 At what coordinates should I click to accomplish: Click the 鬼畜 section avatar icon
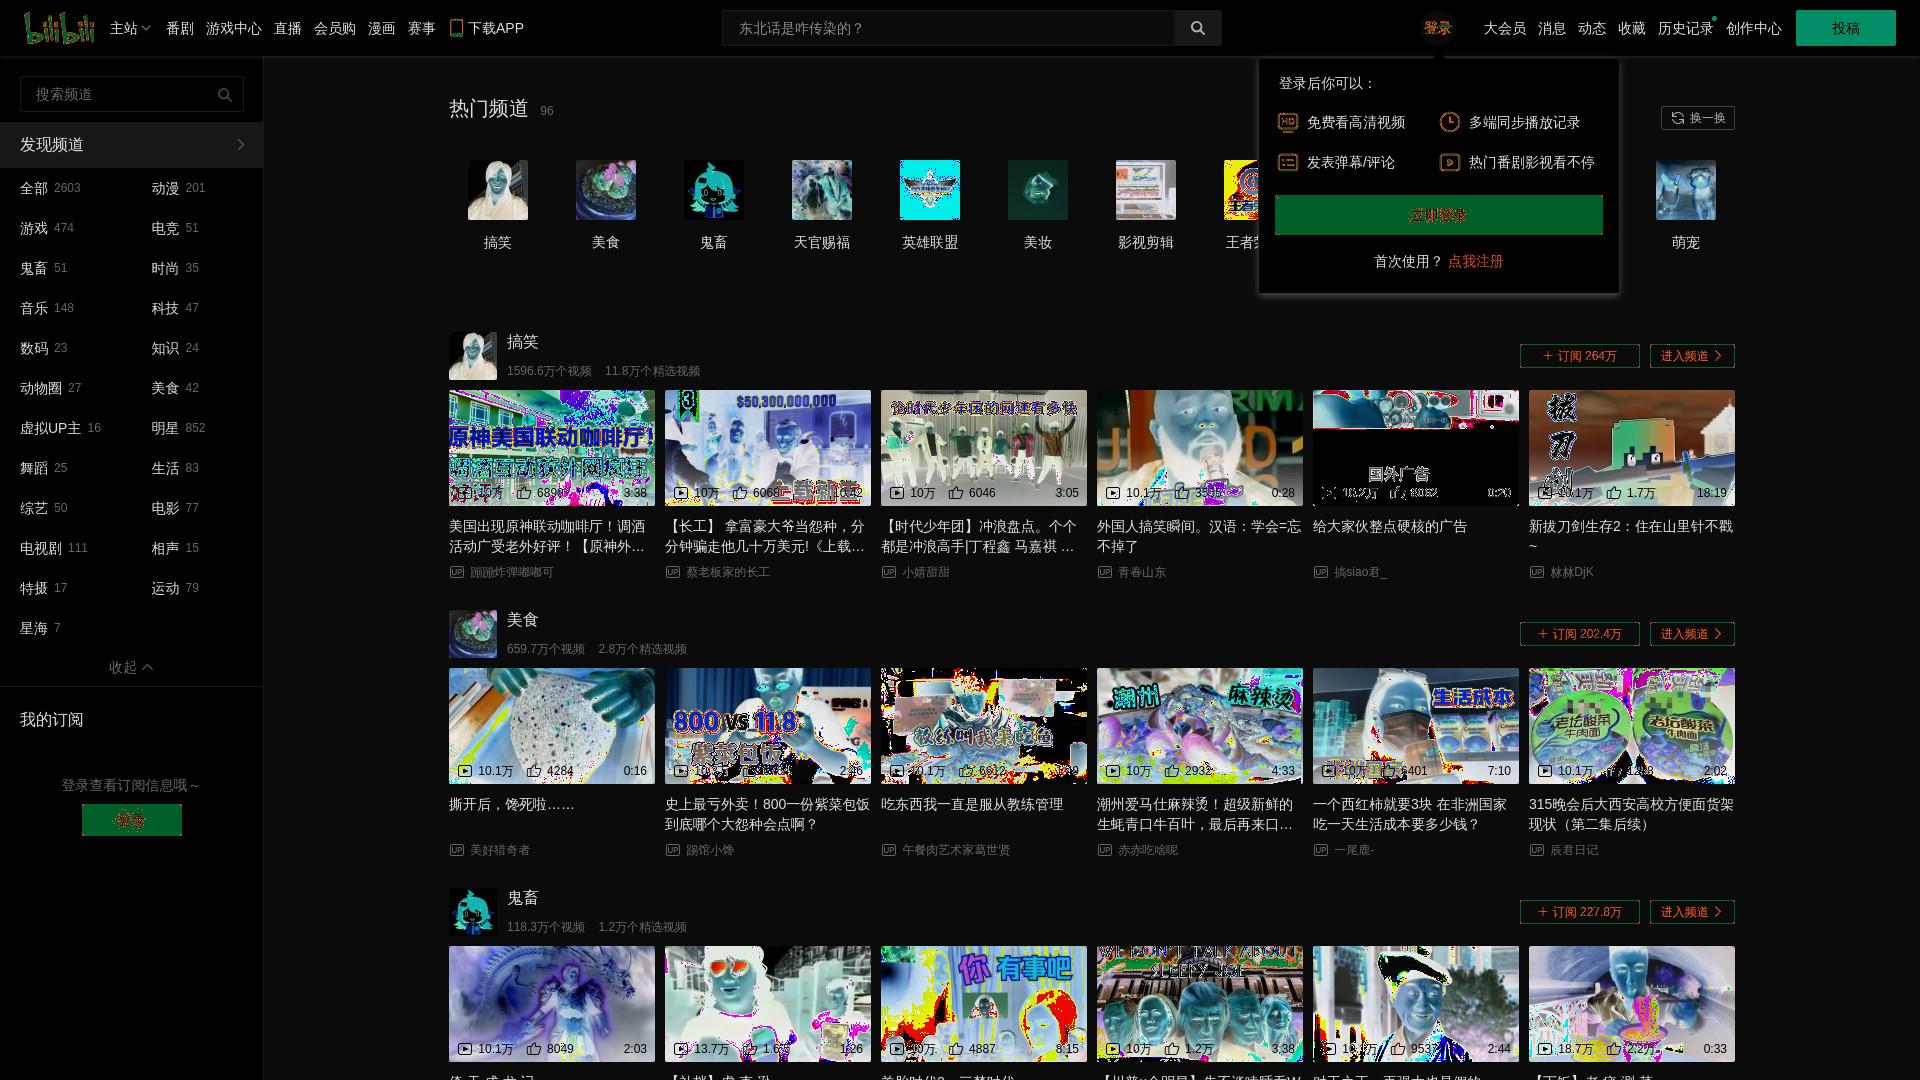pos(473,912)
